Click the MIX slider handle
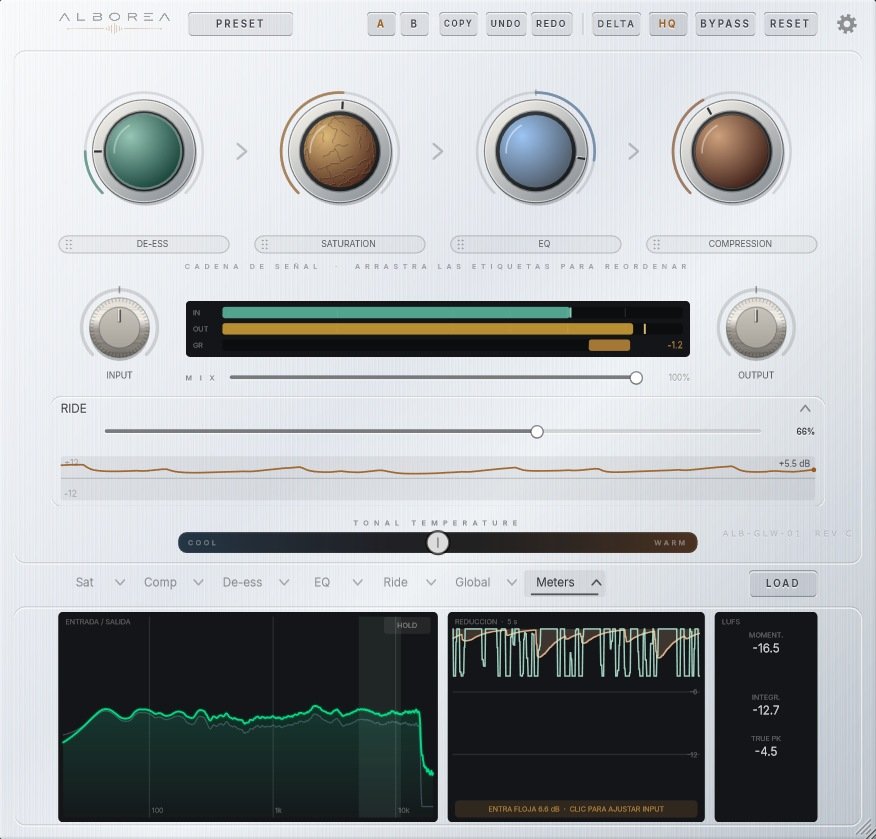The width and height of the screenshot is (876, 839). pos(636,378)
